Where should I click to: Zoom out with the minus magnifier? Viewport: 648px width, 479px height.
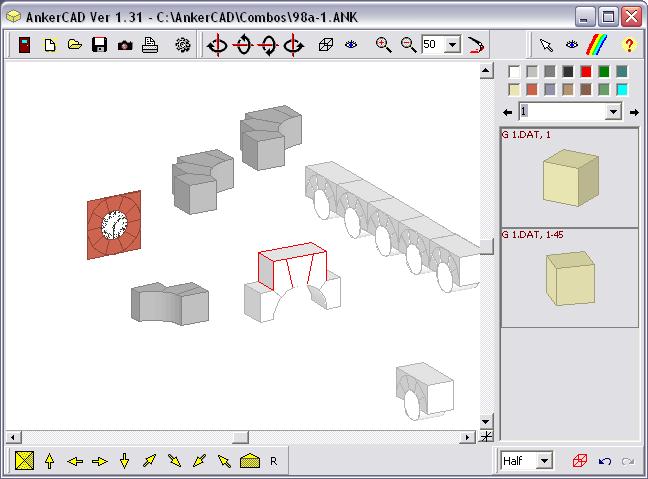tap(408, 45)
